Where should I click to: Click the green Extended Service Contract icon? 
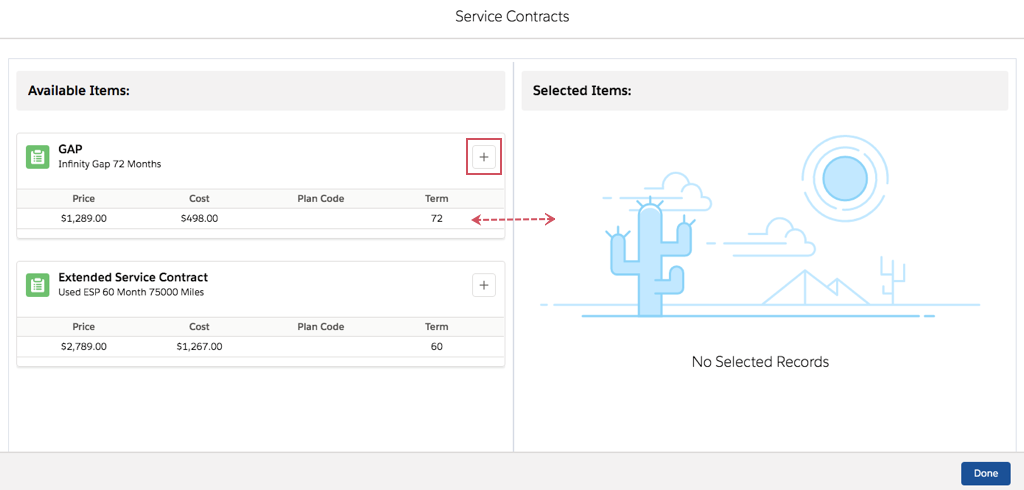point(38,286)
